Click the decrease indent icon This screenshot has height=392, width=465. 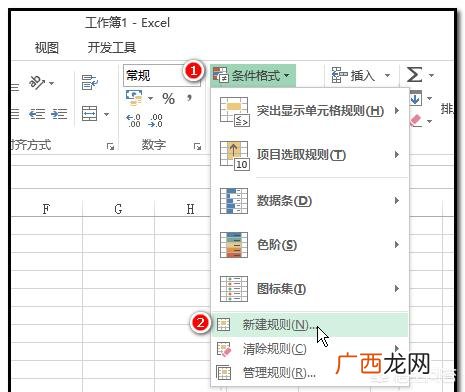coord(37,114)
